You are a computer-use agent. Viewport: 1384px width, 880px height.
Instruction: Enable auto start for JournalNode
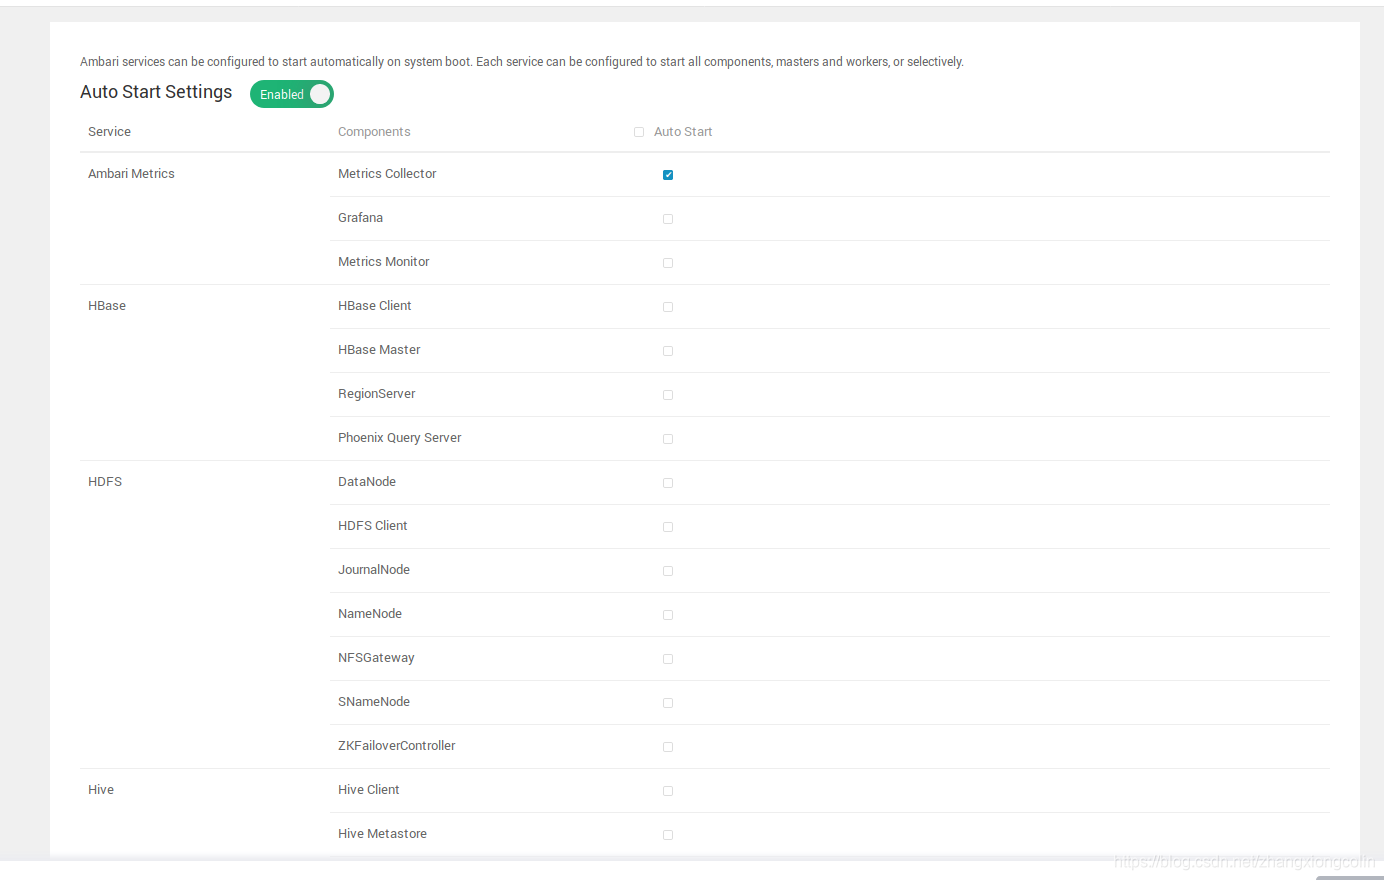click(668, 571)
